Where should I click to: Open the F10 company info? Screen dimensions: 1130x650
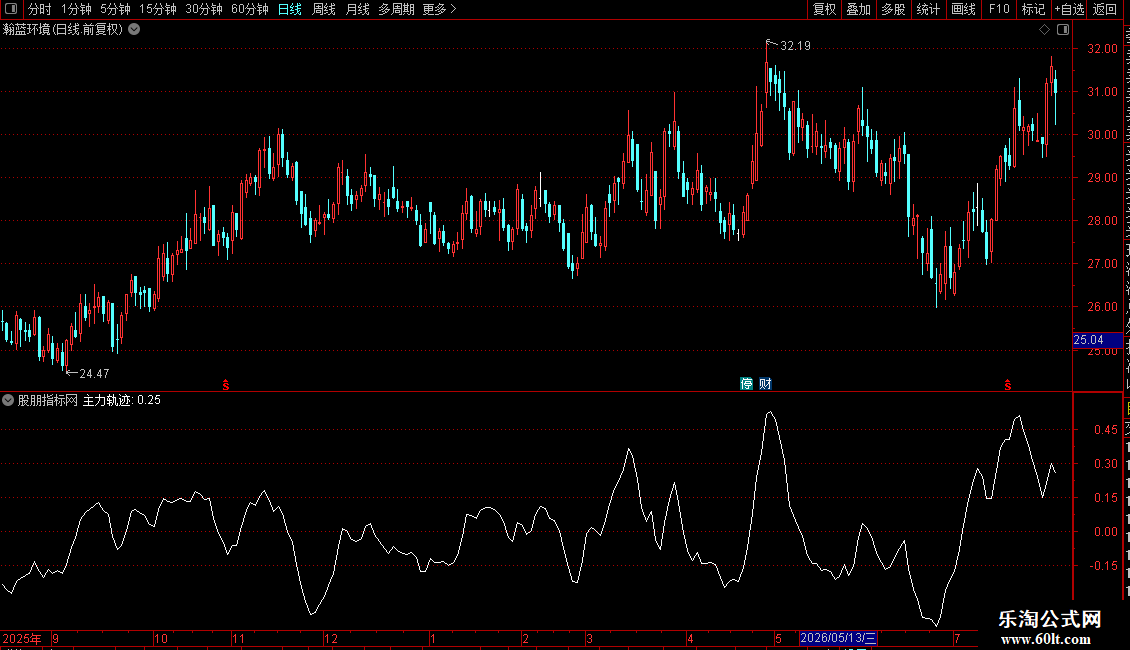click(999, 9)
